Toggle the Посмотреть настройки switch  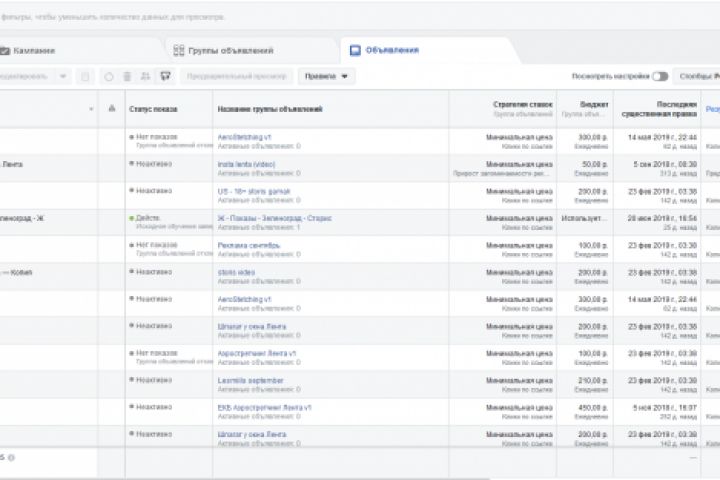point(660,76)
